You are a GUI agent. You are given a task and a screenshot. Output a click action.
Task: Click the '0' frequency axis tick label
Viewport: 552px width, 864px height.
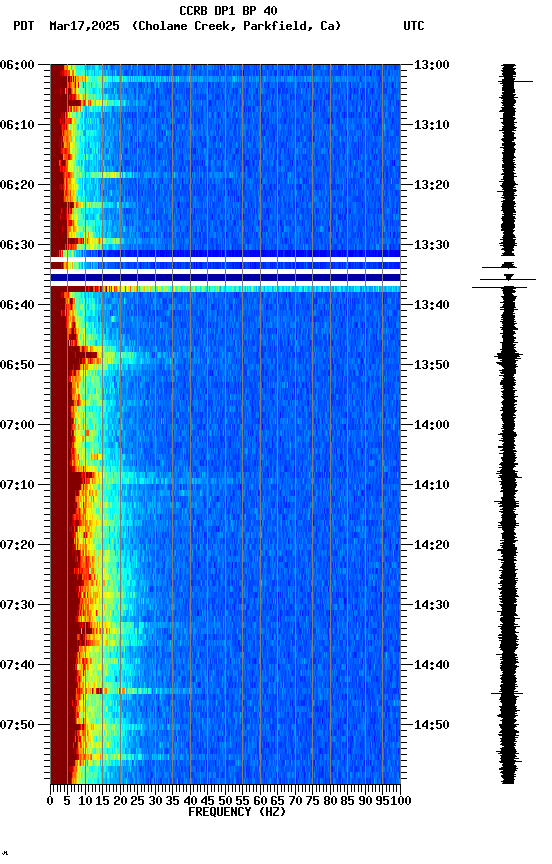[x=50, y=801]
